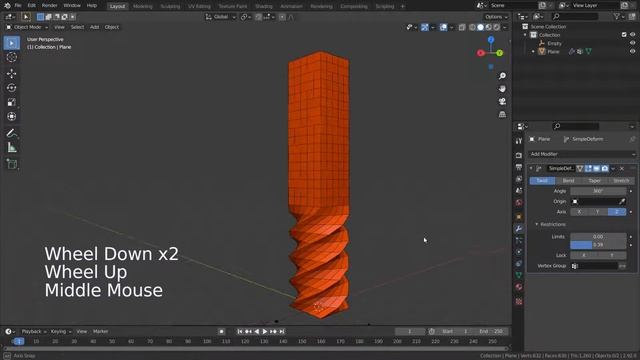Click the Y axis on navigation gizmo

pos(500,53)
